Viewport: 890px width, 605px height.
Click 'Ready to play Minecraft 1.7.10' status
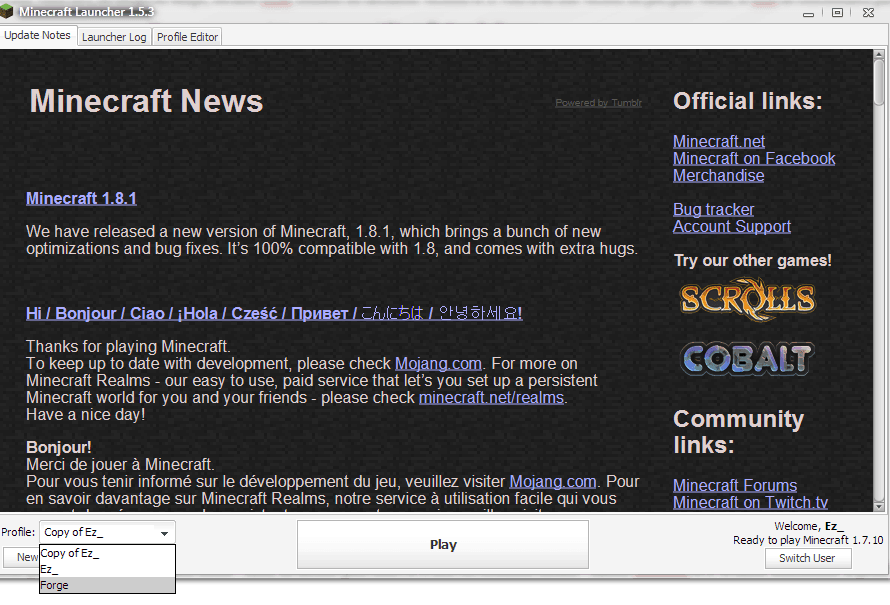[x=808, y=540]
